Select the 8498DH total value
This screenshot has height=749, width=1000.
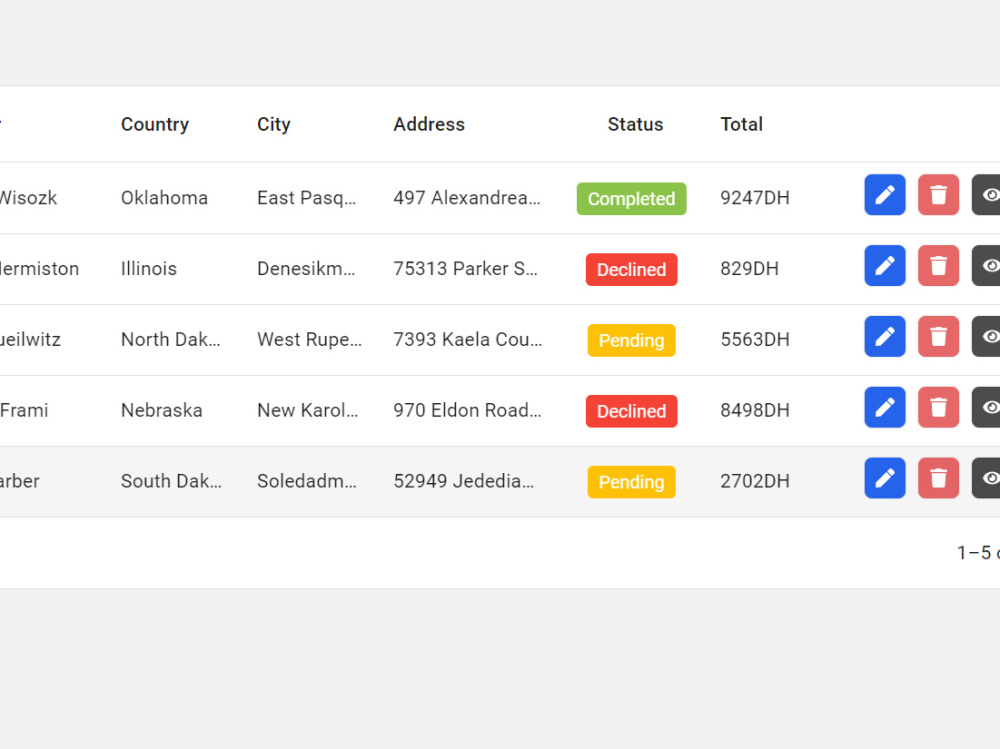[755, 410]
